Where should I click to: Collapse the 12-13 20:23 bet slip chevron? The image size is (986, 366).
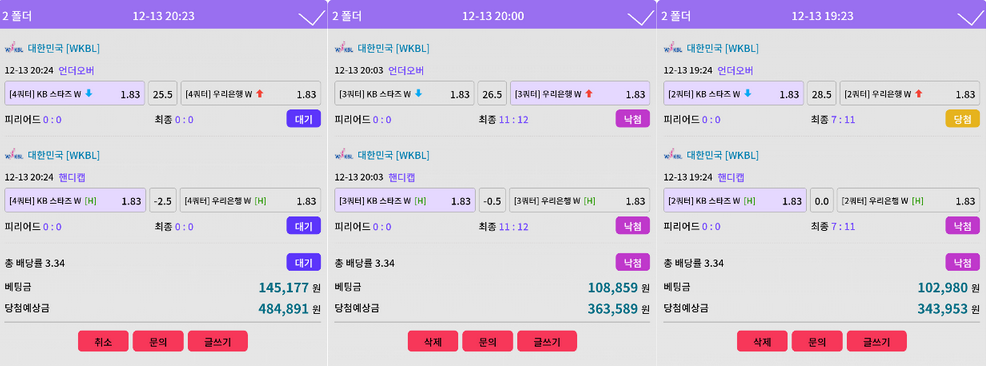(311, 18)
